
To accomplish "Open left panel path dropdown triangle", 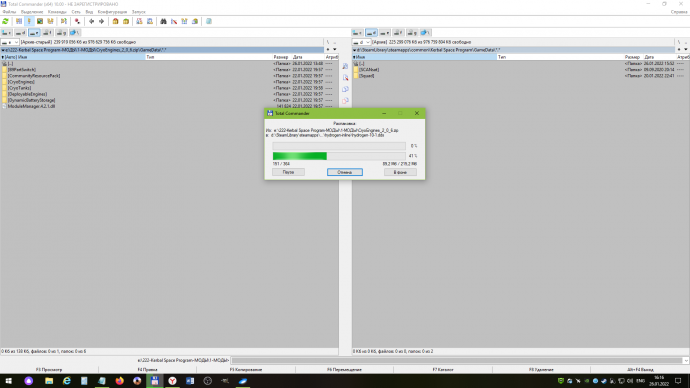I will click(x=3, y=50).
